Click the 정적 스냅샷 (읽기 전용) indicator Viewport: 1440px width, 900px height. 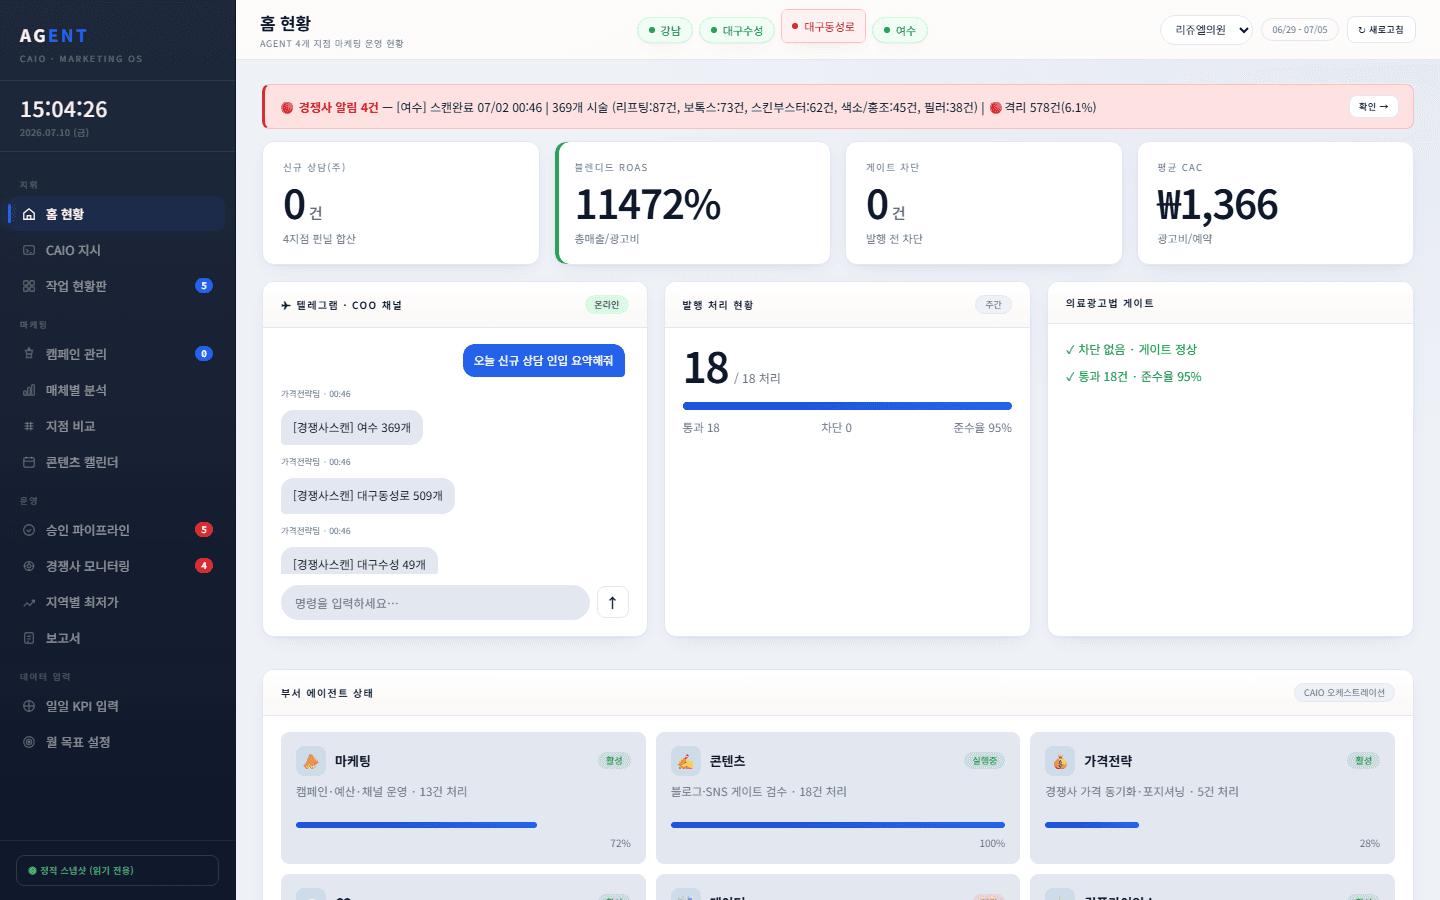click(118, 871)
